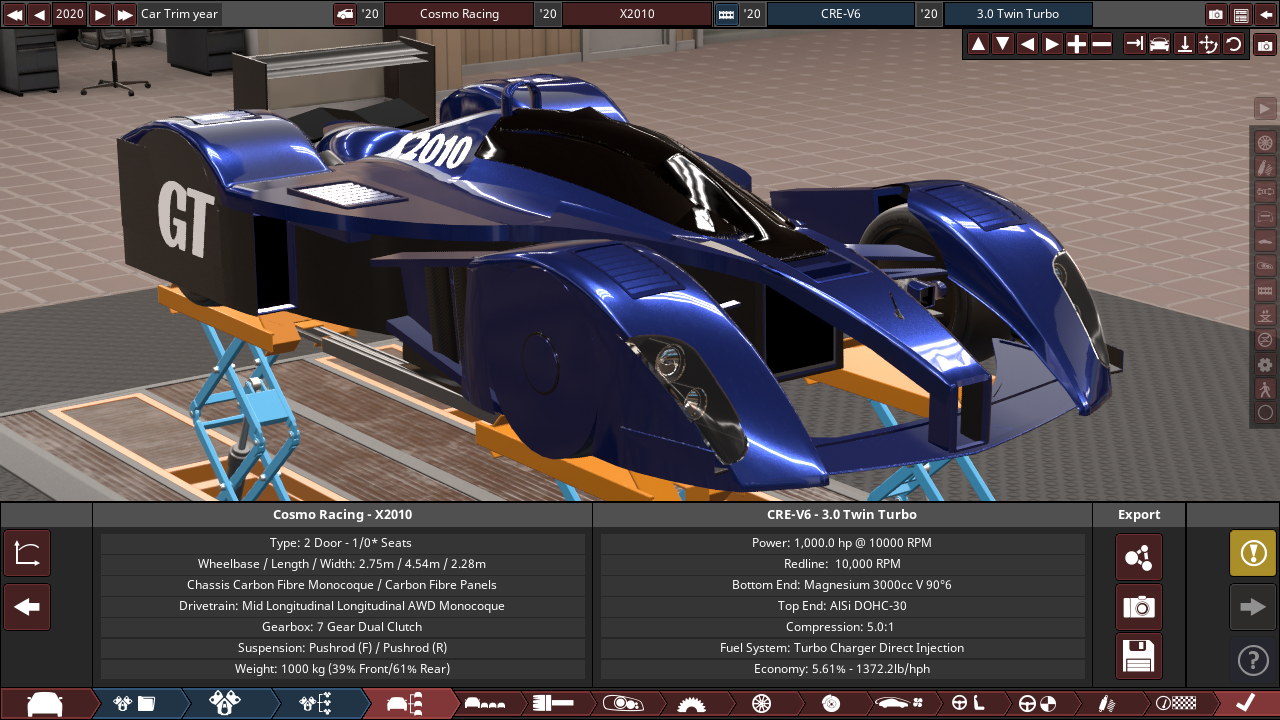This screenshot has height=720, width=1280.
Task: Open the gearbox half-gear tab
Action: click(x=691, y=704)
